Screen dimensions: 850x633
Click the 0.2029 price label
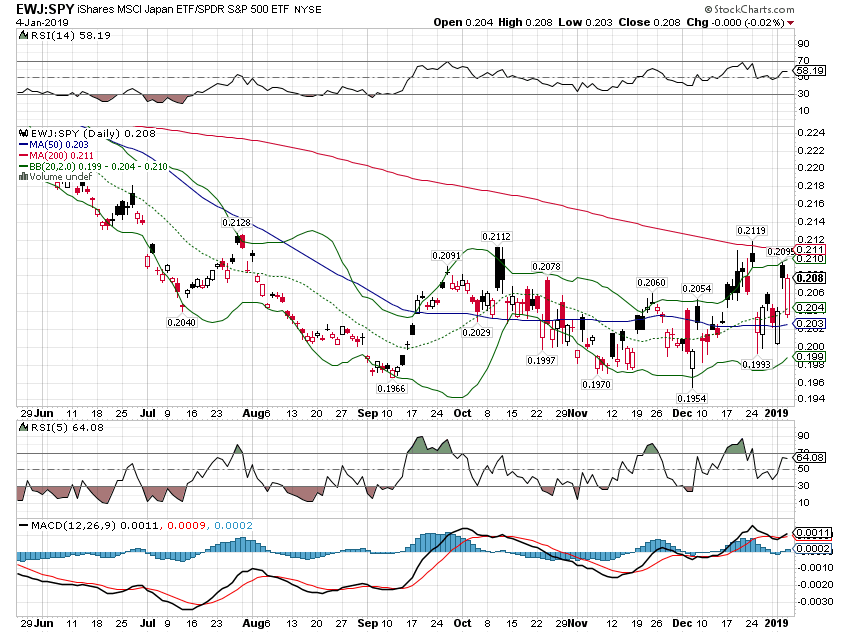pos(476,333)
